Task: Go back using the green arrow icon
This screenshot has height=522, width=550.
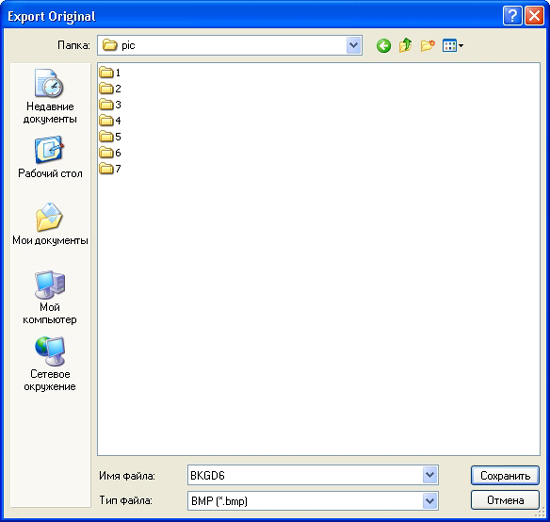Action: (383, 46)
